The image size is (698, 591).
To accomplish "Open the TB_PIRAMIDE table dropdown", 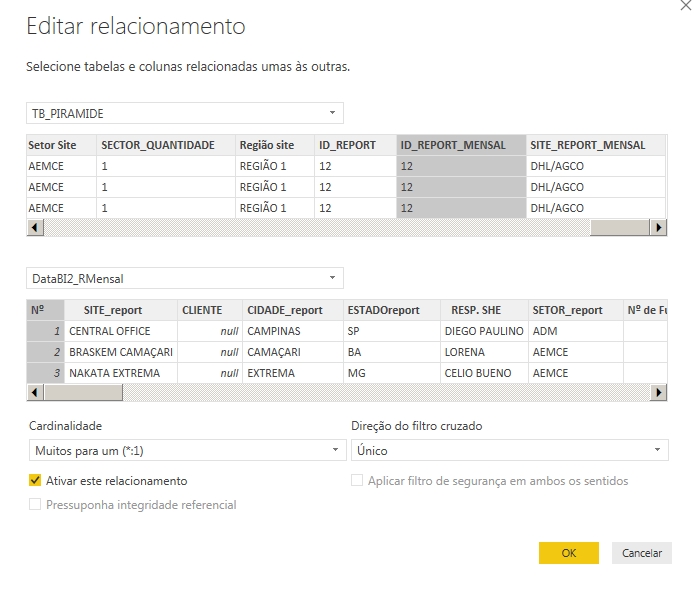I will click(x=185, y=113).
